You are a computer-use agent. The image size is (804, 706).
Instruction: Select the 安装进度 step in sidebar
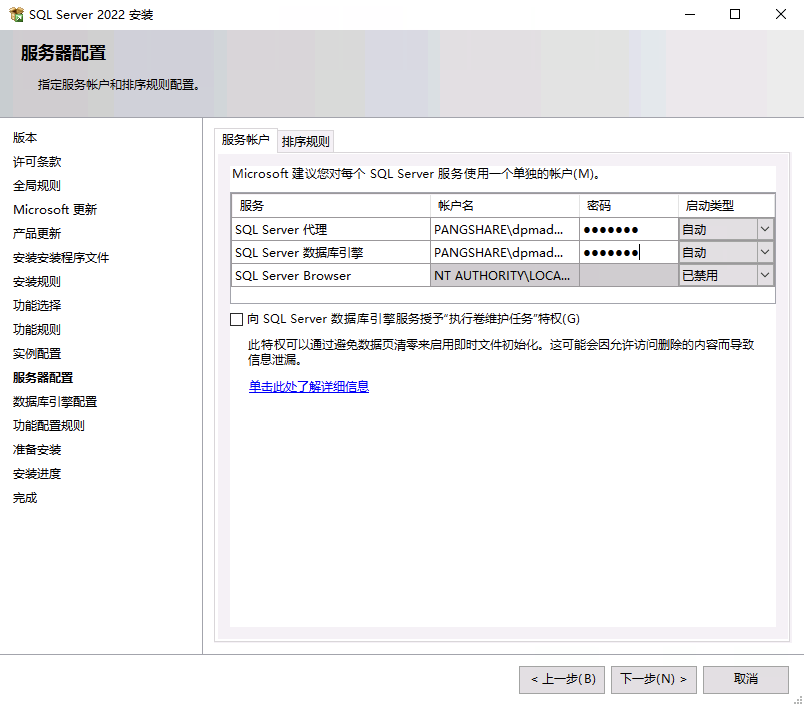[x=37, y=473]
